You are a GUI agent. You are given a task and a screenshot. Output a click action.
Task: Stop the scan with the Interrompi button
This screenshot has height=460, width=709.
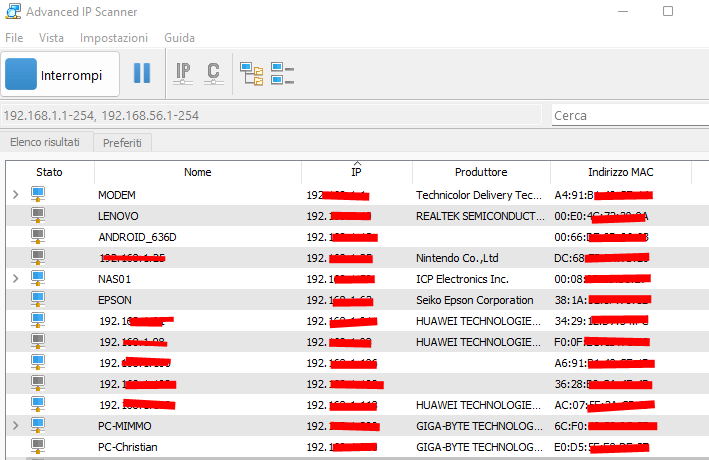(60, 74)
